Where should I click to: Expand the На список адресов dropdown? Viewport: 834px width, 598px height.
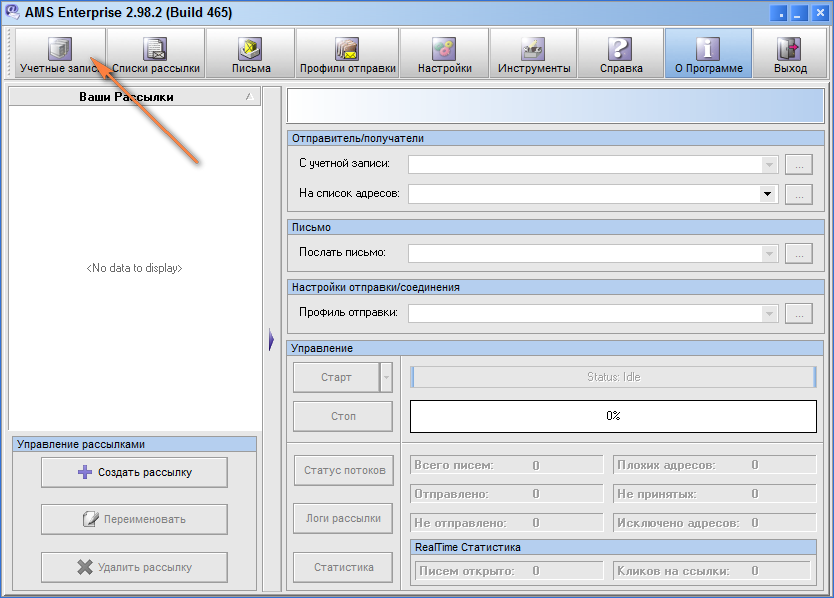click(x=768, y=194)
